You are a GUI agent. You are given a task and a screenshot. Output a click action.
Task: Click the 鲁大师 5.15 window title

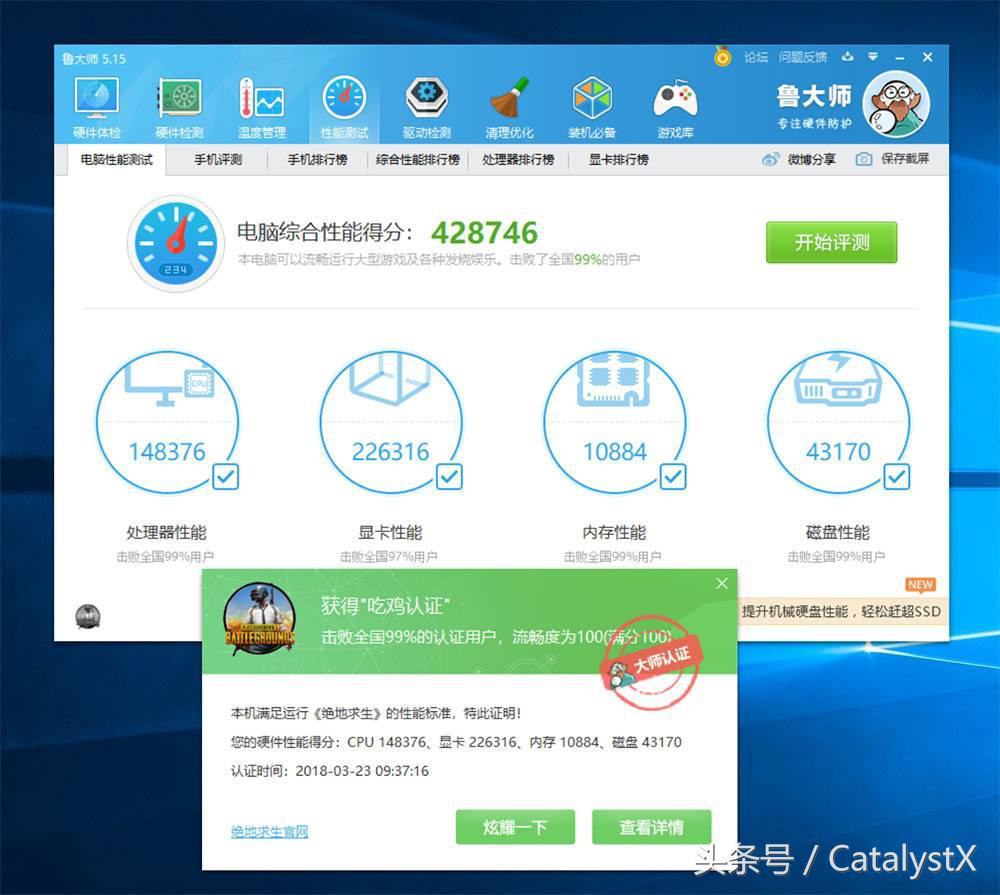coord(94,59)
